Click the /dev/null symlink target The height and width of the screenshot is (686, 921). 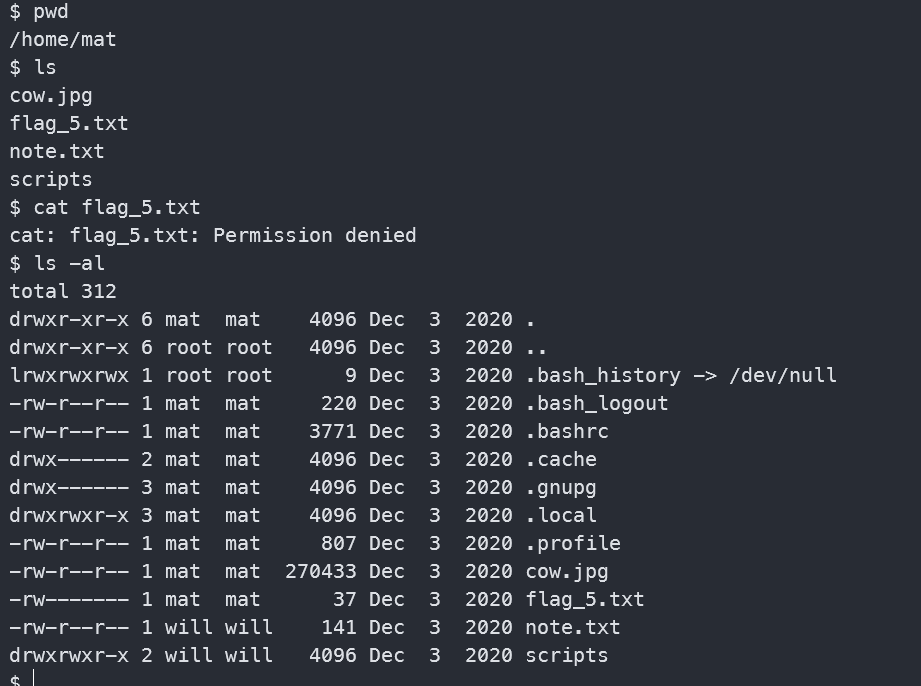[x=784, y=376]
